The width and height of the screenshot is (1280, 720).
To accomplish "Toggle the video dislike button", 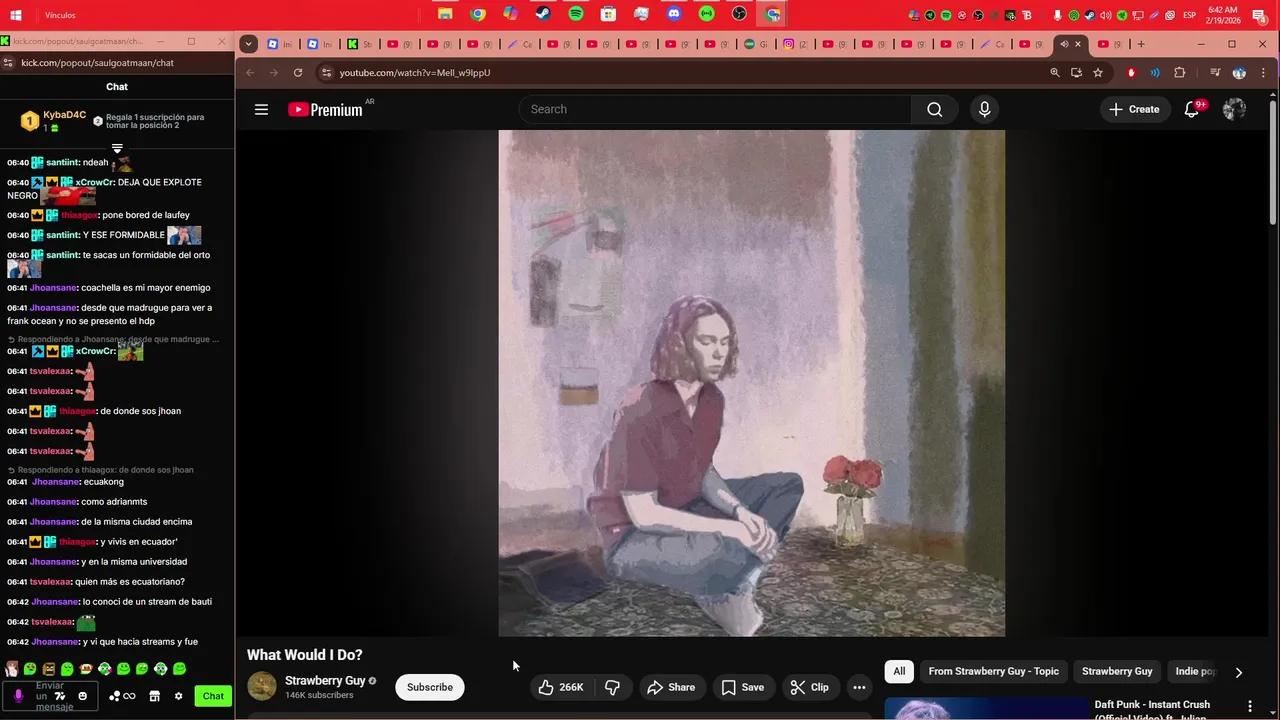I will (x=612, y=687).
